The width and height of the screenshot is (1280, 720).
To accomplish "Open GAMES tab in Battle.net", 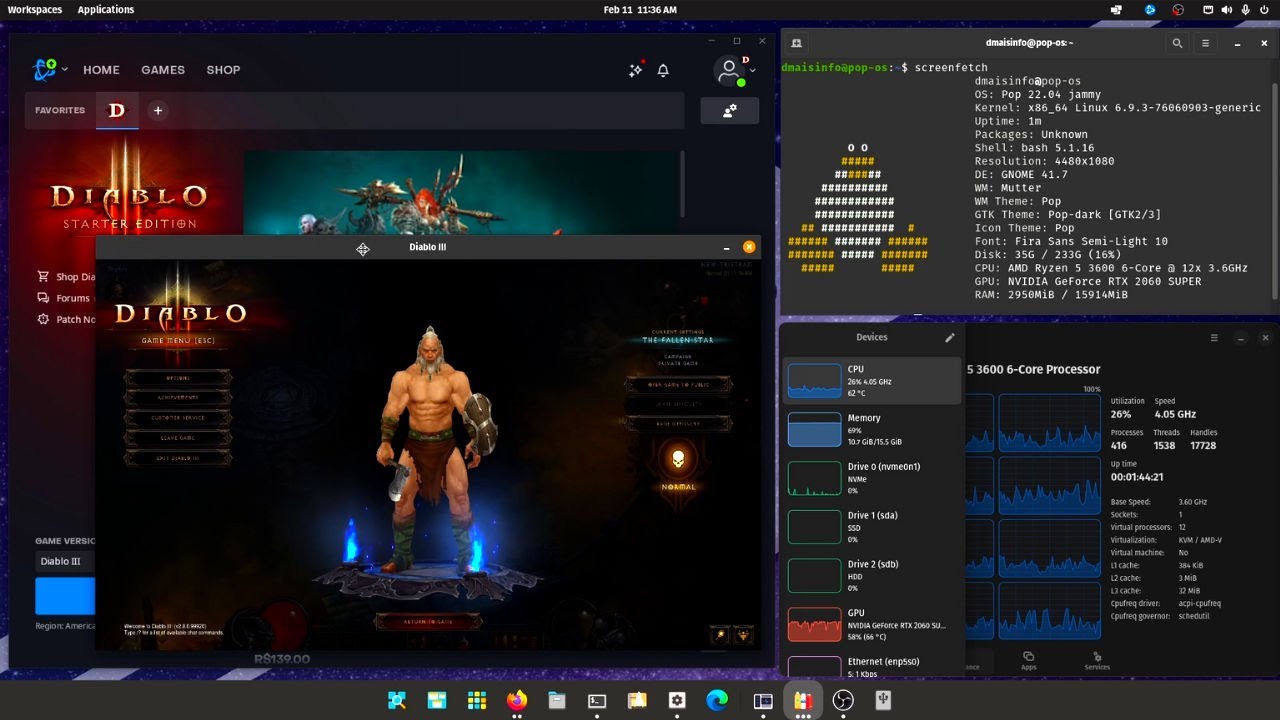I will click(163, 70).
